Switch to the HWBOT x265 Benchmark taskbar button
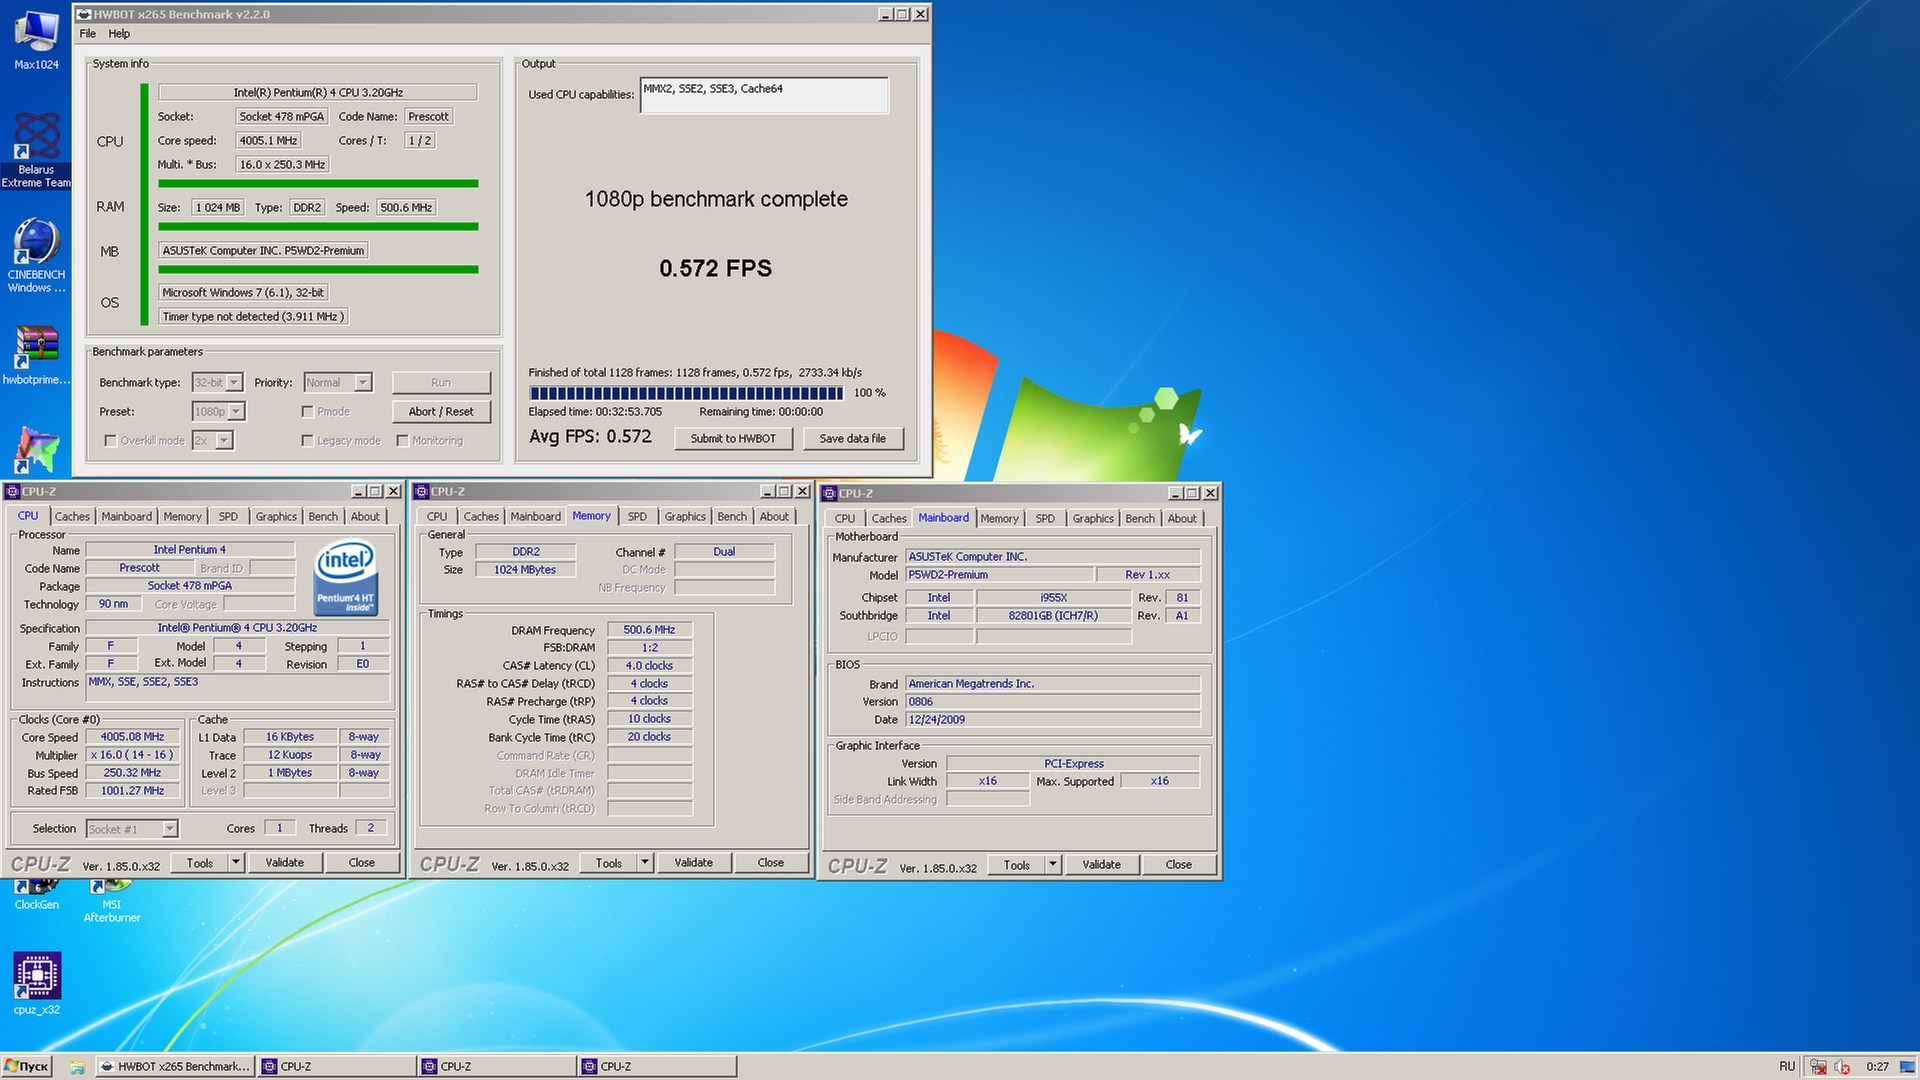This screenshot has height=1080, width=1920. [x=175, y=1066]
